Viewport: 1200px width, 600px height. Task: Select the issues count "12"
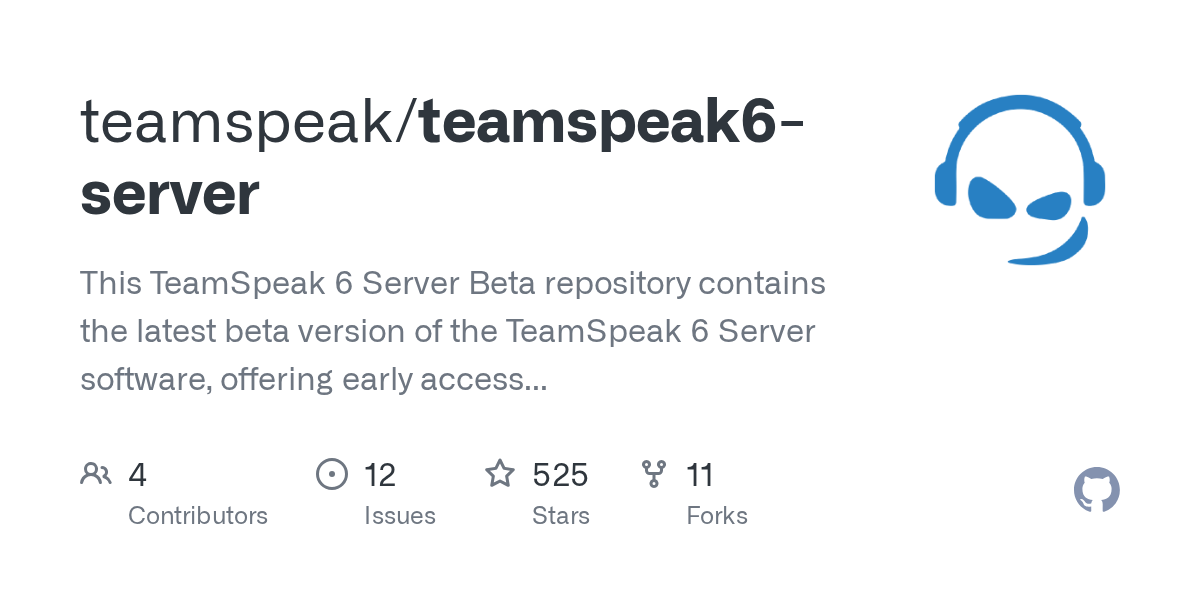380,475
